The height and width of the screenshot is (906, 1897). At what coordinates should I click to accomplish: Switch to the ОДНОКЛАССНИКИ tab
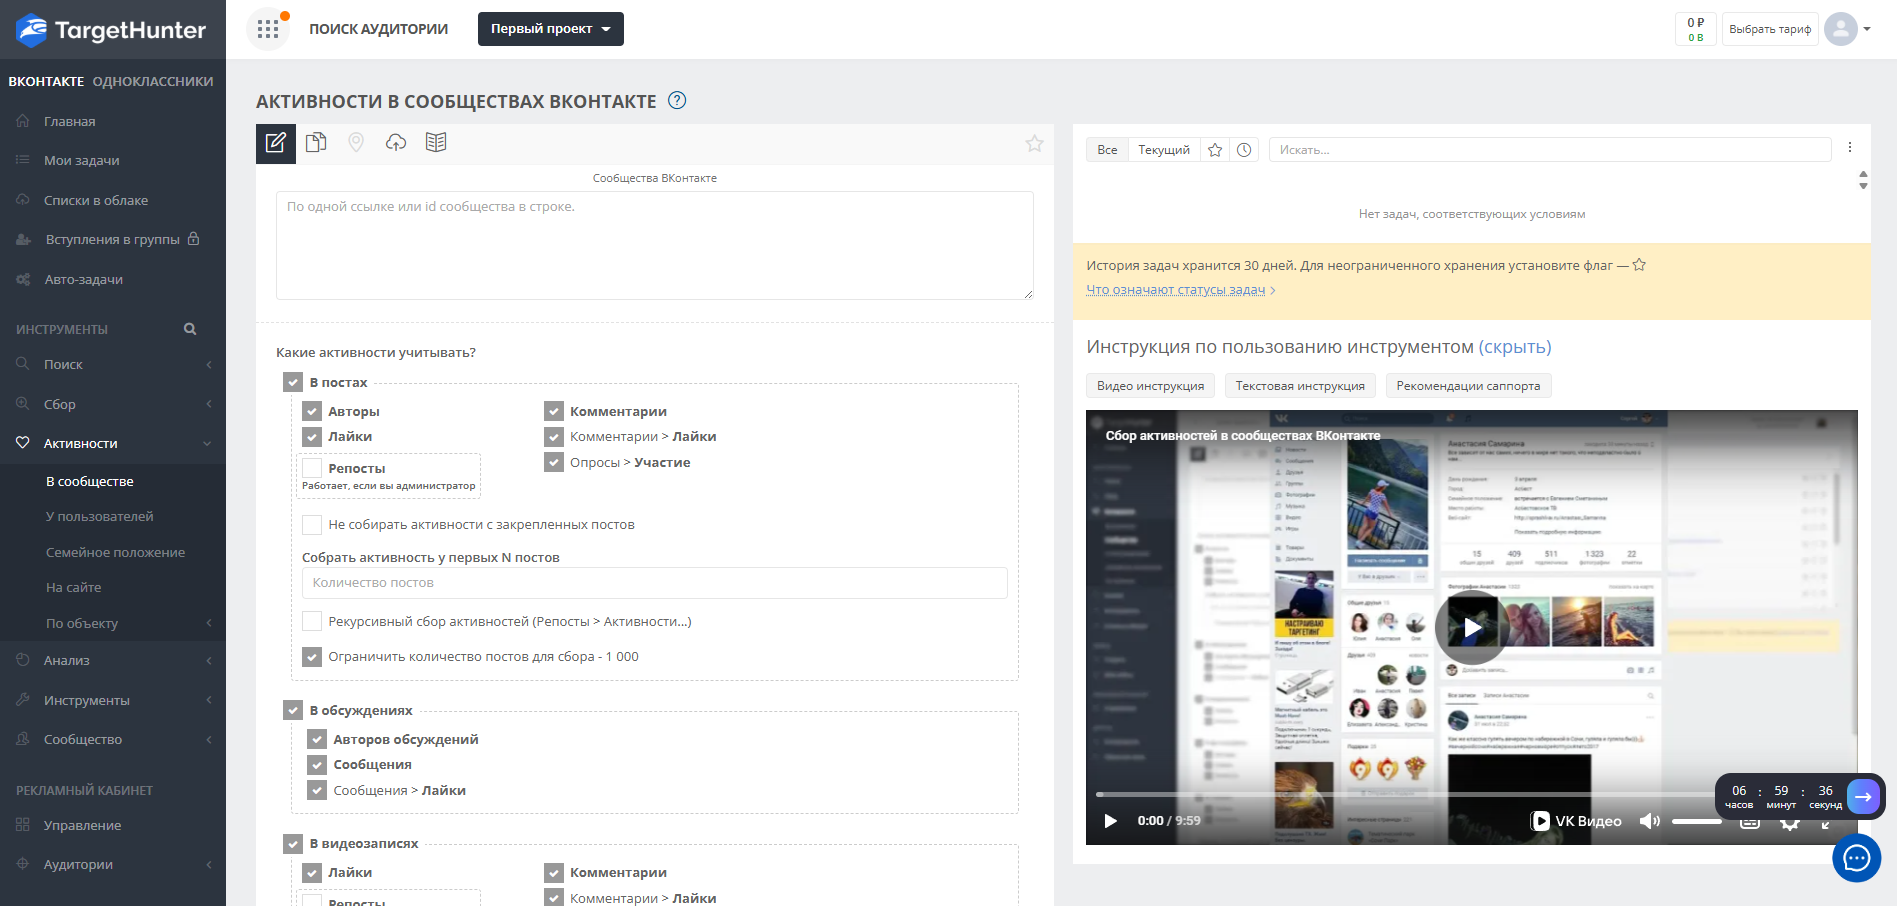(x=153, y=81)
